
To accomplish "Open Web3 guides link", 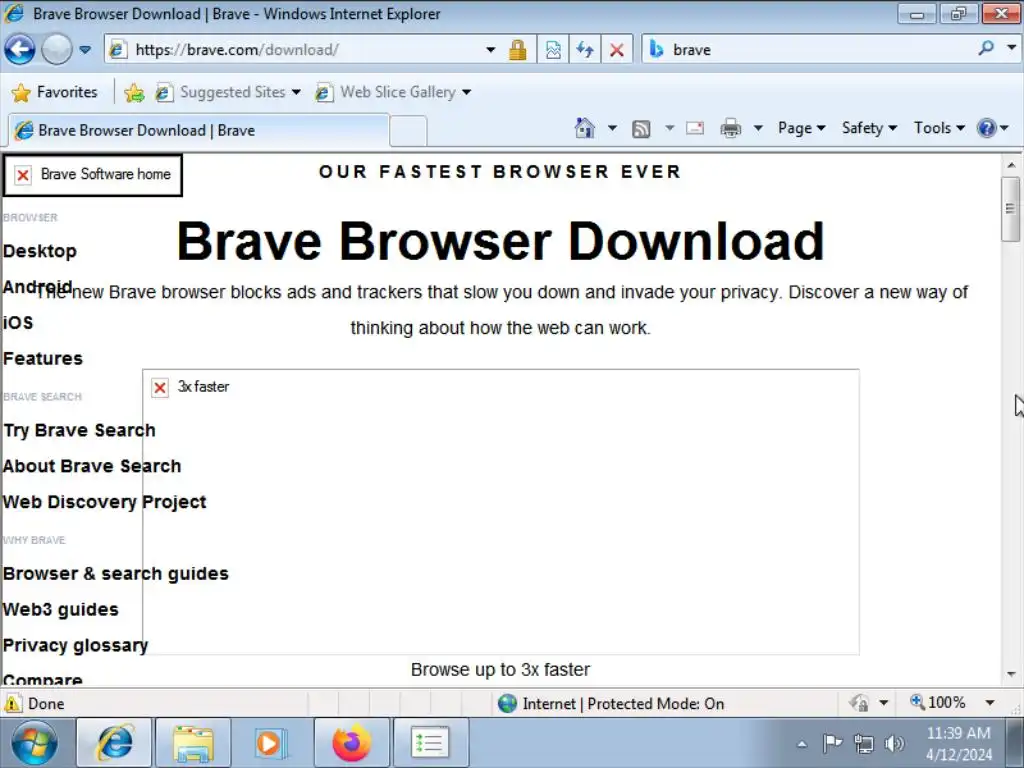I will point(61,609).
